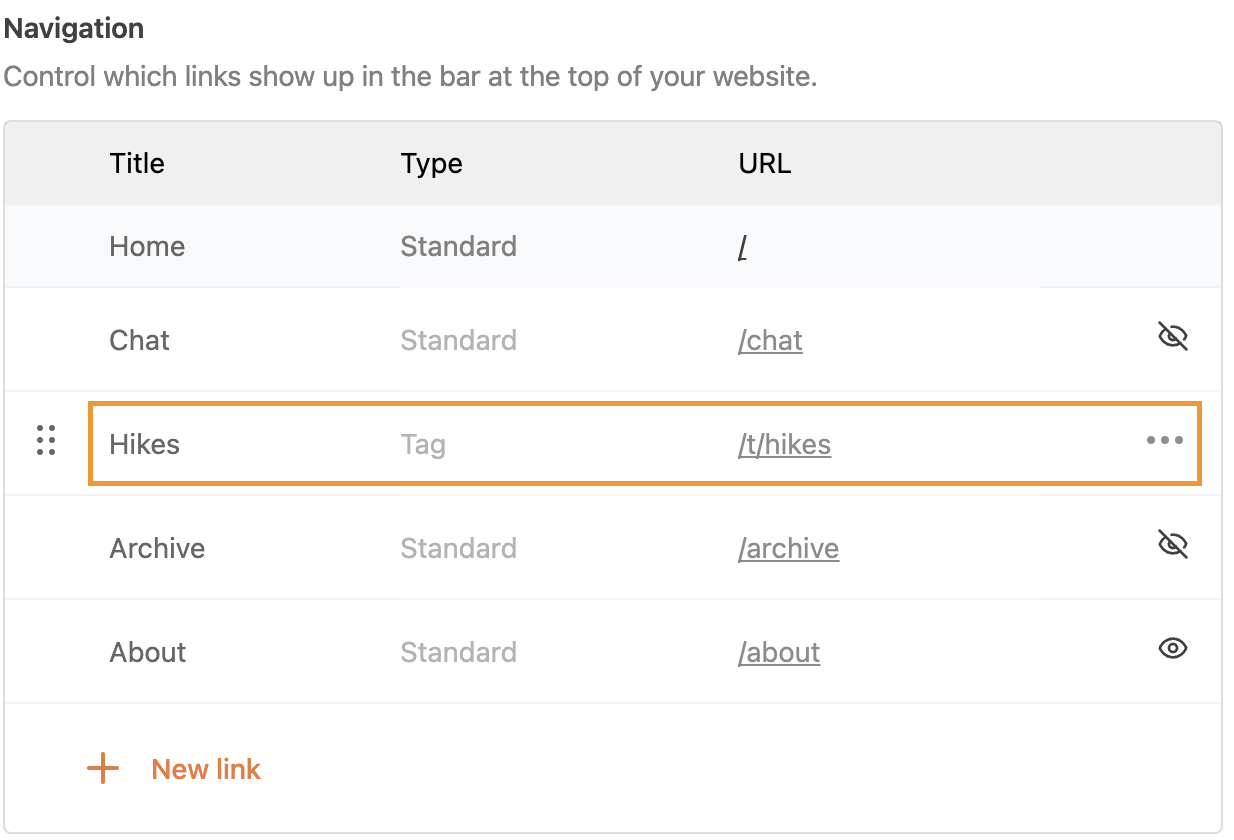Click the orange plus icon near New link
The width and height of the screenshot is (1234, 840).
102,768
